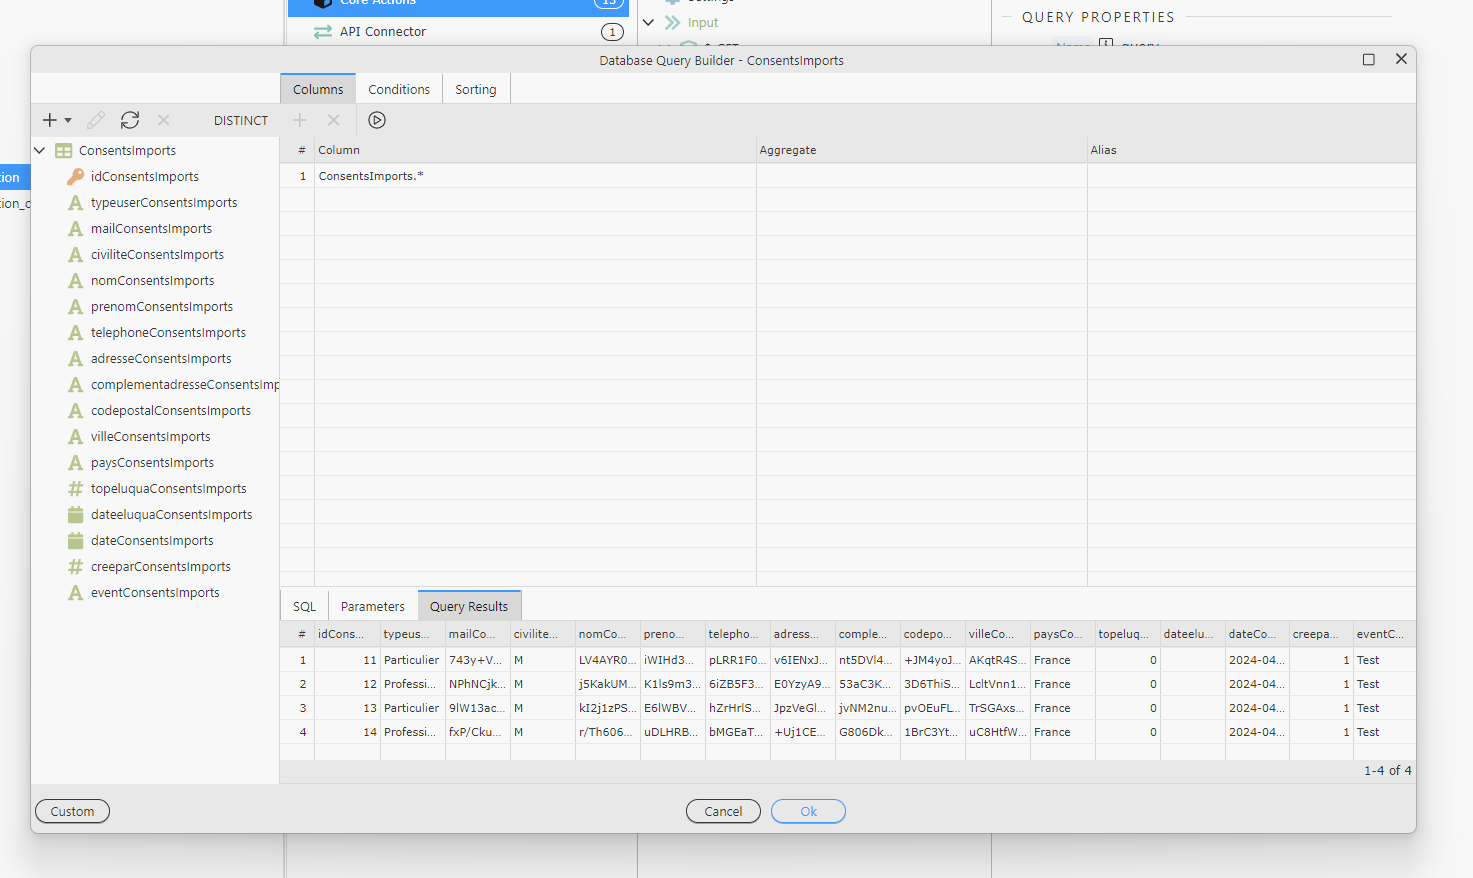
Task: Refresh the database schema
Action: click(130, 120)
